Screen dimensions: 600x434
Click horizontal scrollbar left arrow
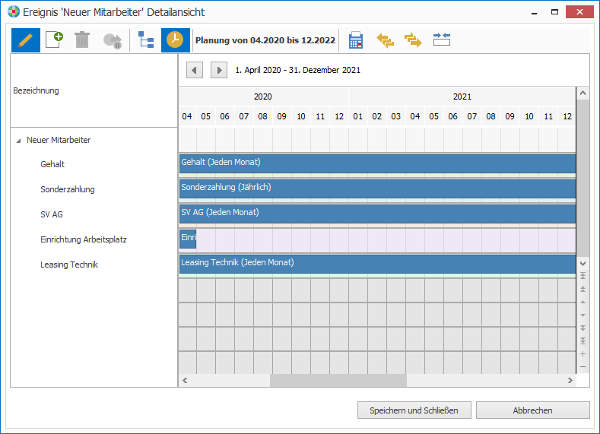coord(185,380)
